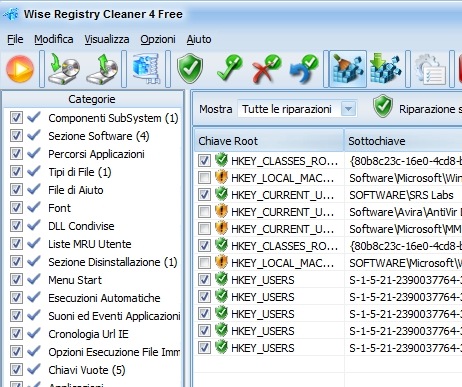Screen dimensions: 462x387
Task: Click the green shield repair icon in toolbar
Action: [190, 68]
